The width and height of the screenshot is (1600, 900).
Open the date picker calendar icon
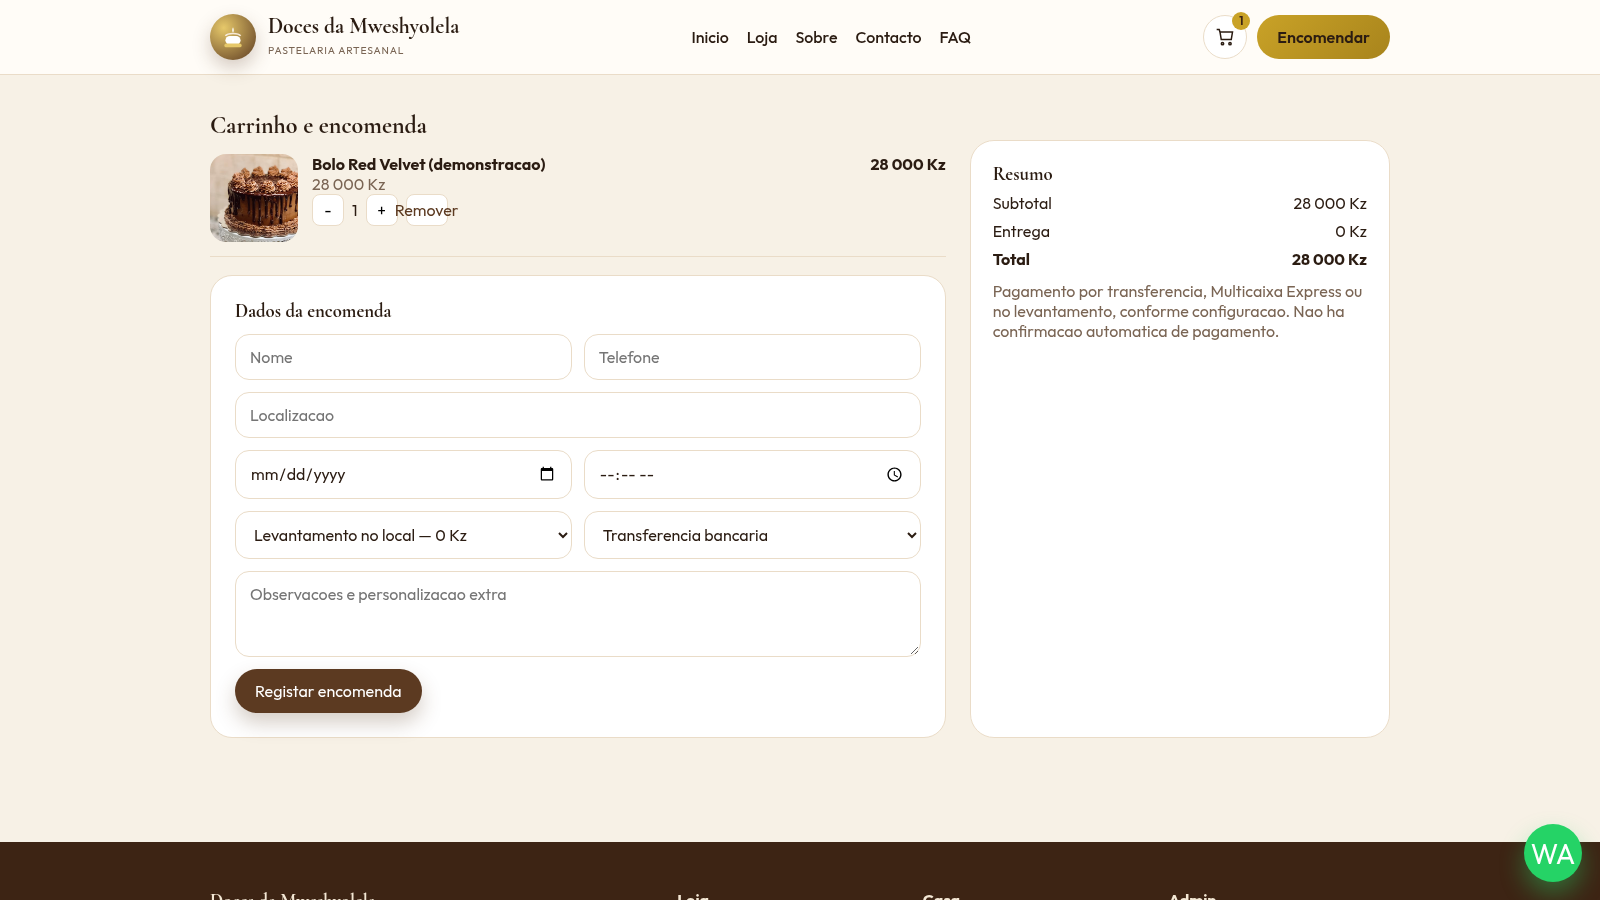(547, 474)
